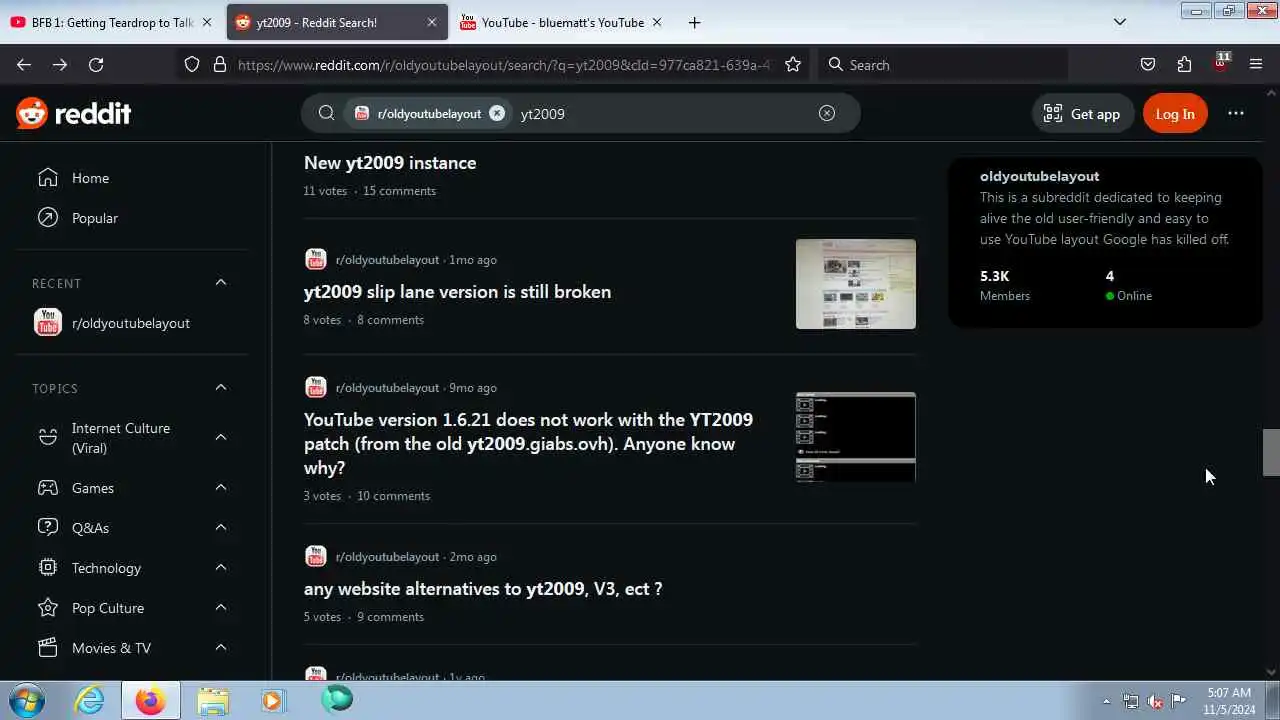1280x720 pixels.
Task: Close the yt2009 Reddit Search tab
Action: (432, 22)
